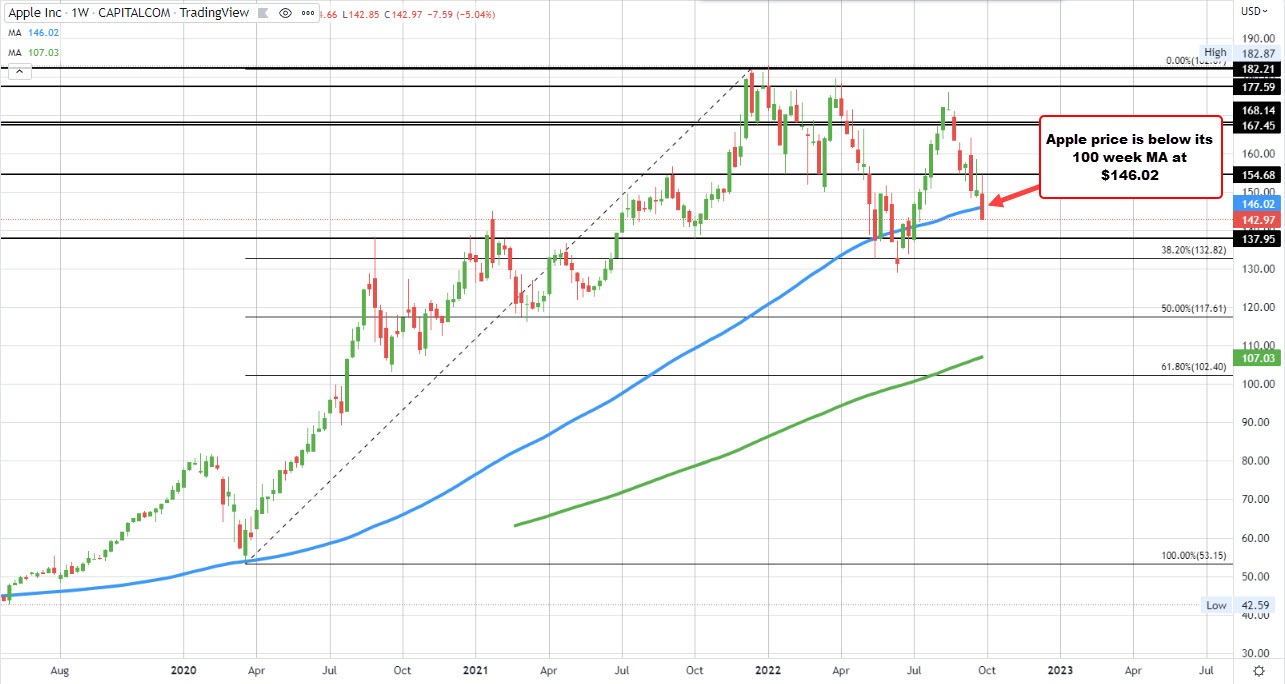The image size is (1285, 684).
Task: Click the red 142.97 last price label
Action: pos(1256,219)
